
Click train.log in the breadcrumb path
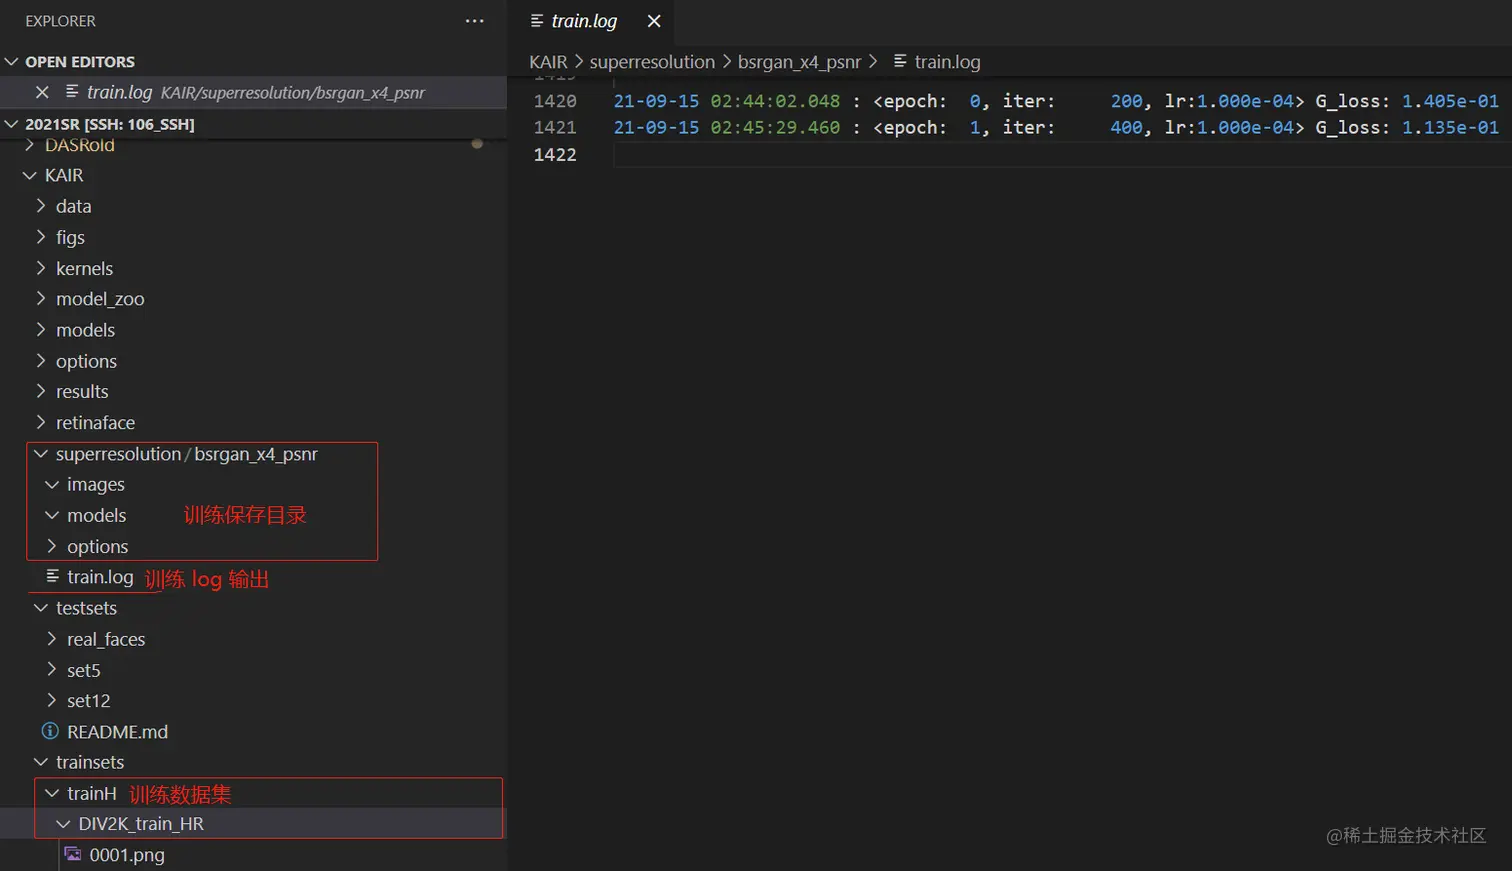pyautogui.click(x=947, y=62)
